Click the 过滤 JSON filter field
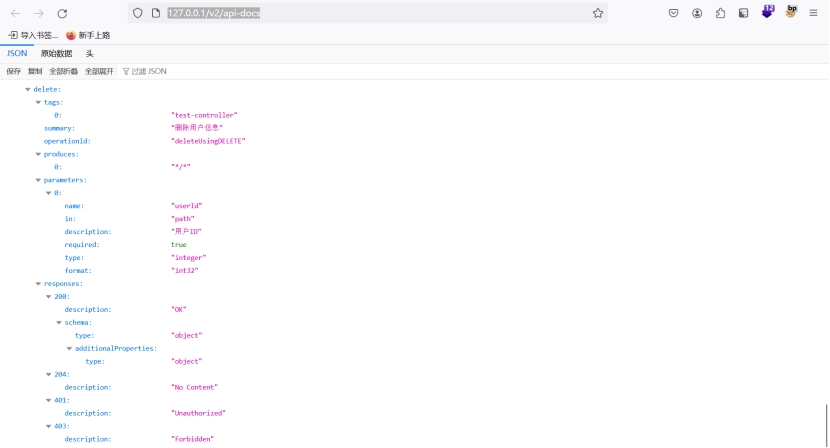Viewport: 830px width, 448px height. click(x=150, y=71)
